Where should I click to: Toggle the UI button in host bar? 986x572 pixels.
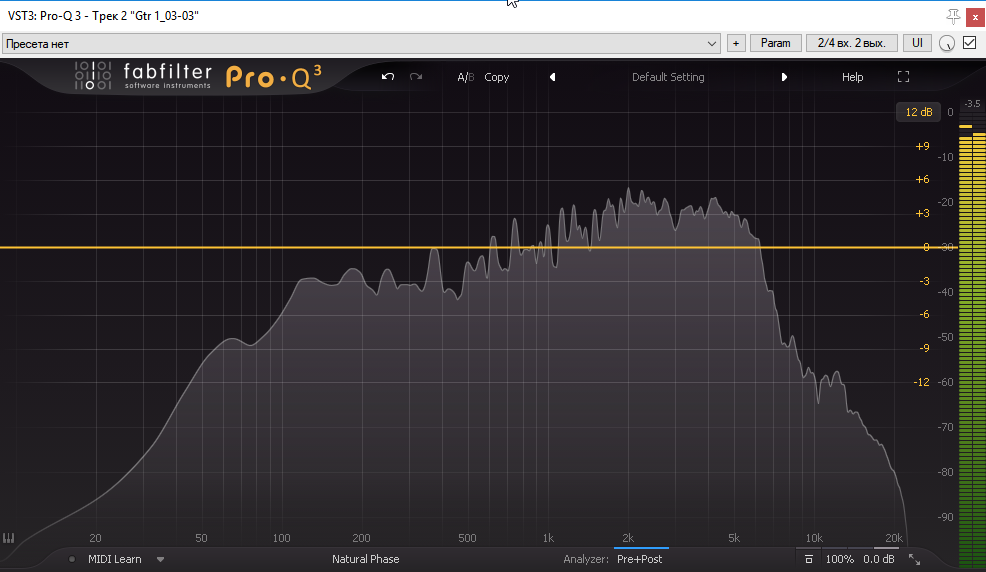pos(917,43)
